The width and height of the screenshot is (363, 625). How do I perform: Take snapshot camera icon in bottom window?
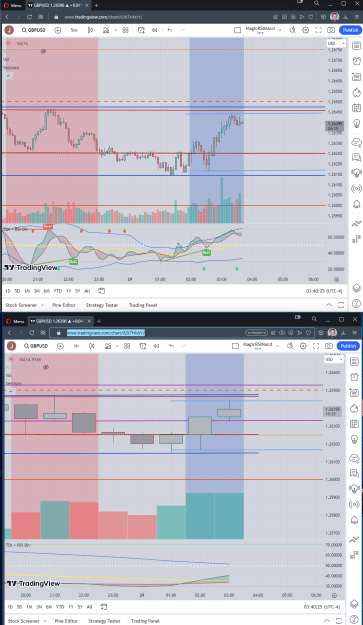click(x=329, y=346)
